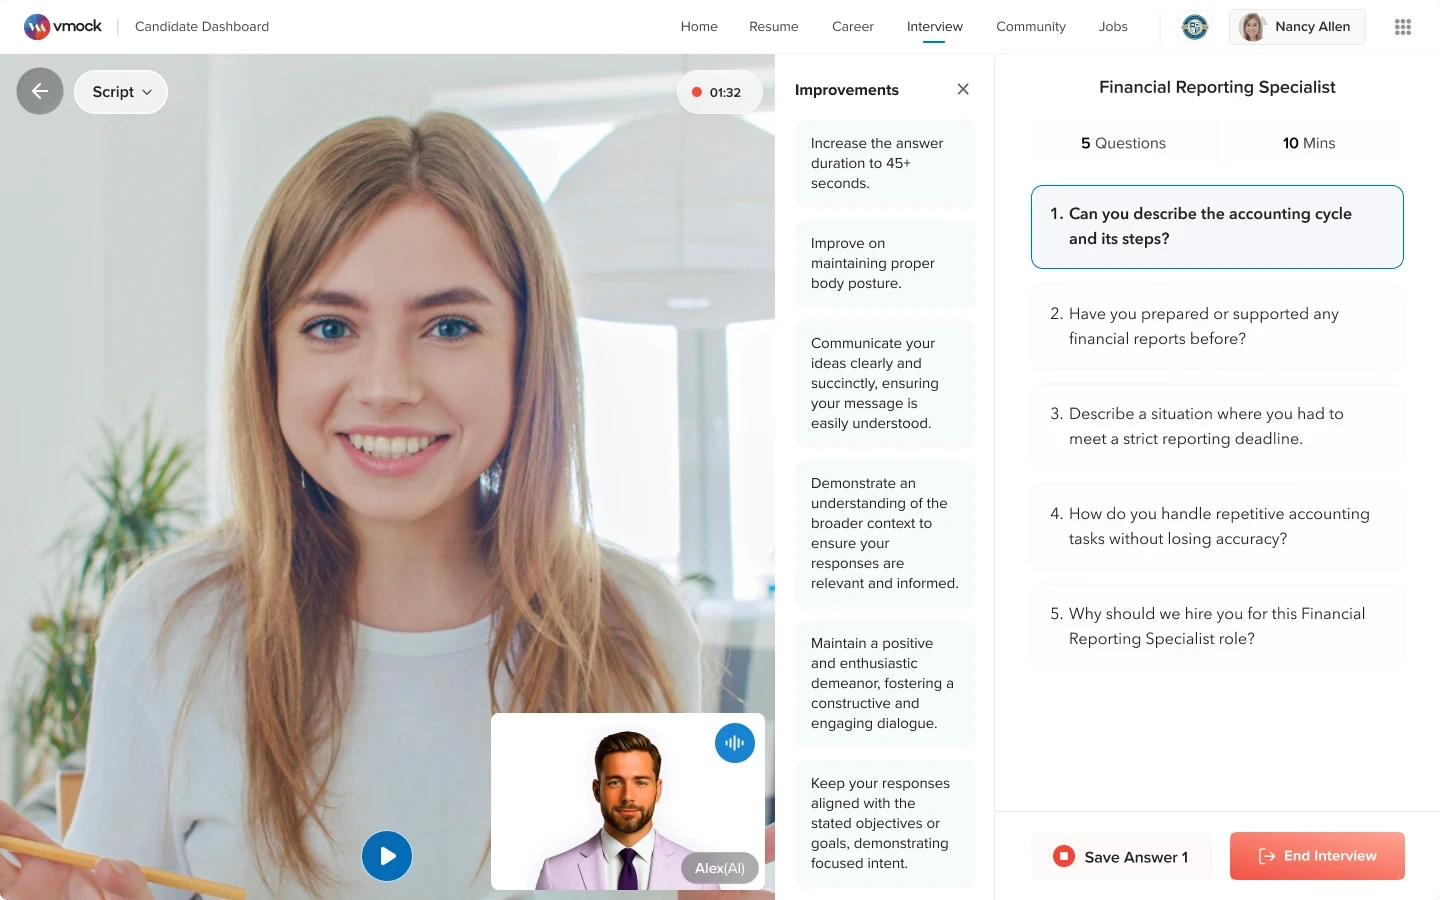Open the apps grid launcher
The width and height of the screenshot is (1440, 900).
pyautogui.click(x=1403, y=27)
